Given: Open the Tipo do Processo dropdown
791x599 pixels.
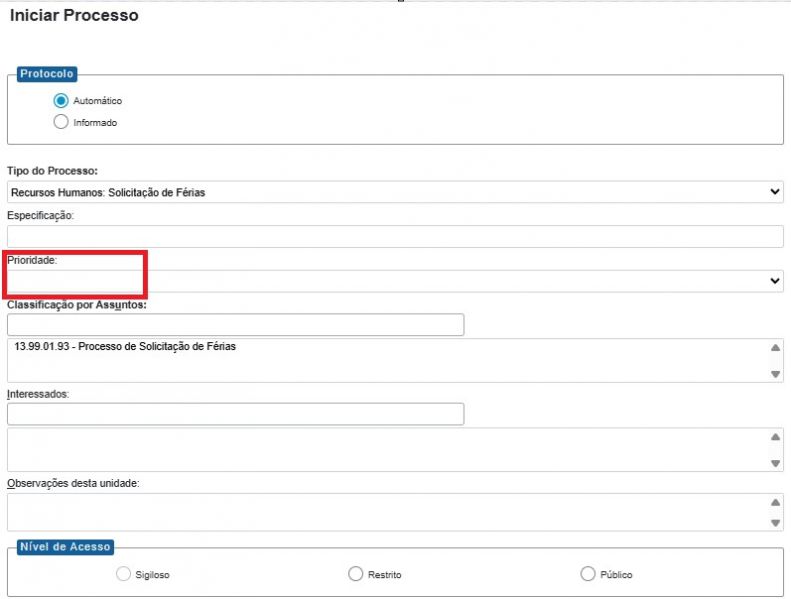Looking at the screenshot, I should click(395, 192).
